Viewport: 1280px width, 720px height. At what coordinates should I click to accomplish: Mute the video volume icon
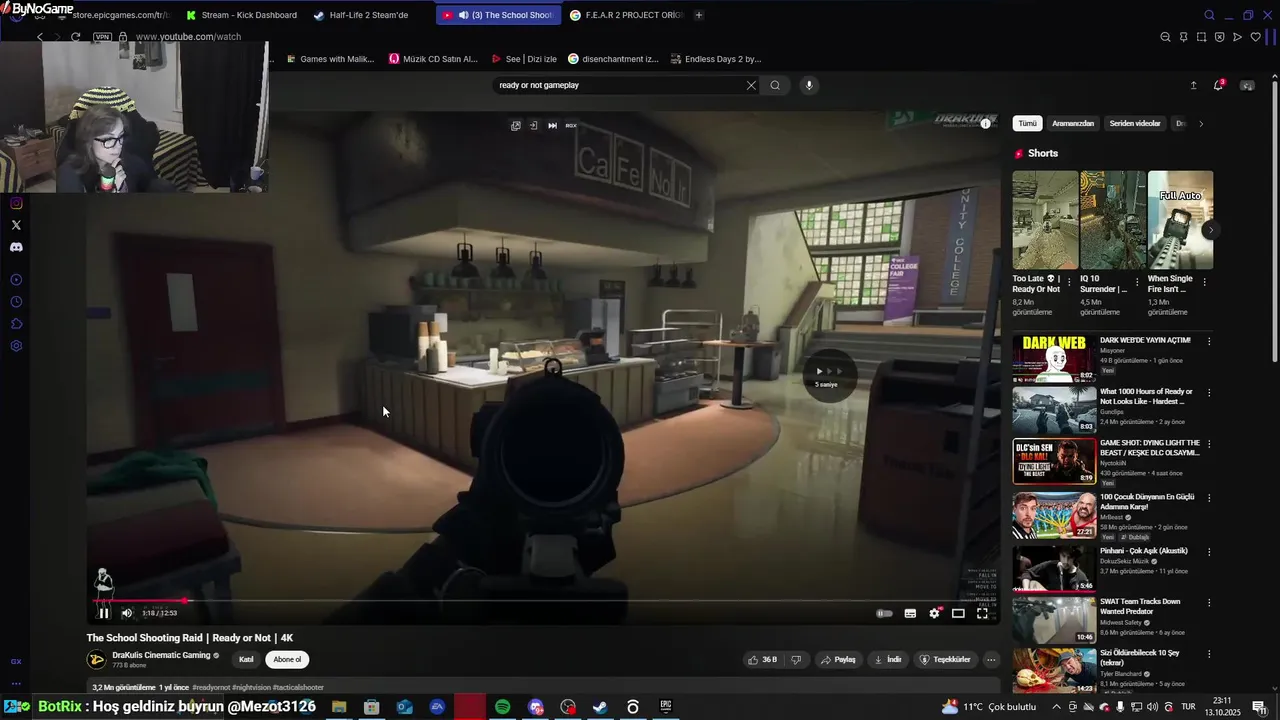(127, 613)
